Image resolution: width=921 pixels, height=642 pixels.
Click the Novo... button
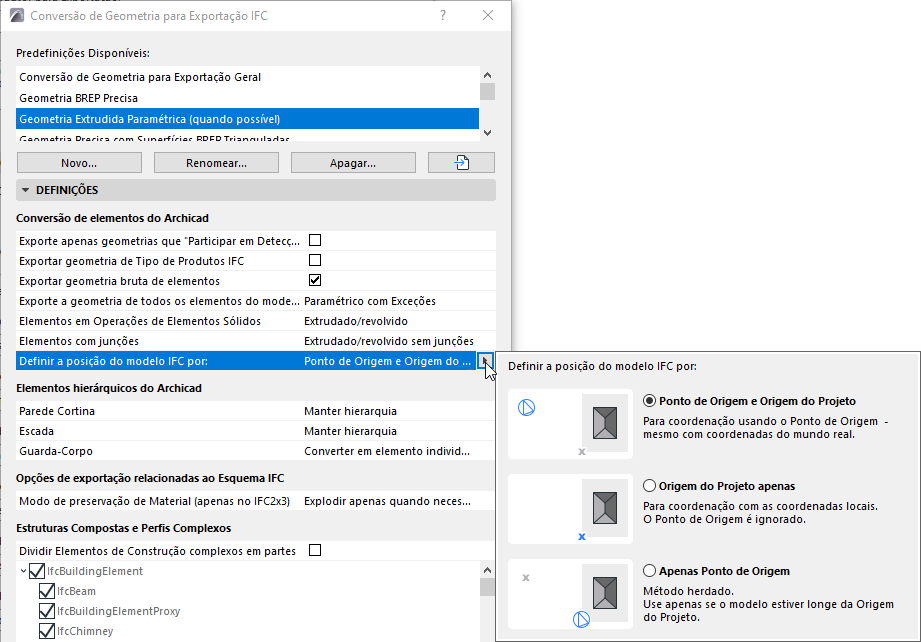coord(79,163)
